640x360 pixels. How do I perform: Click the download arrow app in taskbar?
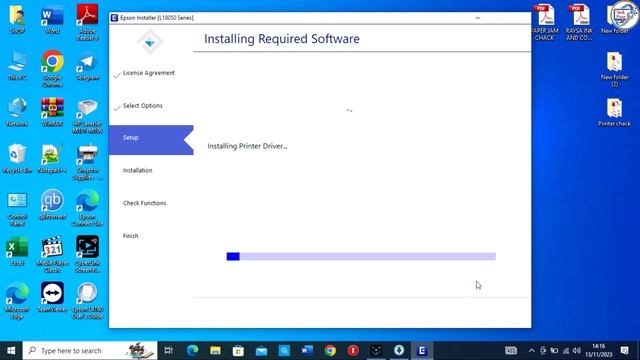point(399,351)
